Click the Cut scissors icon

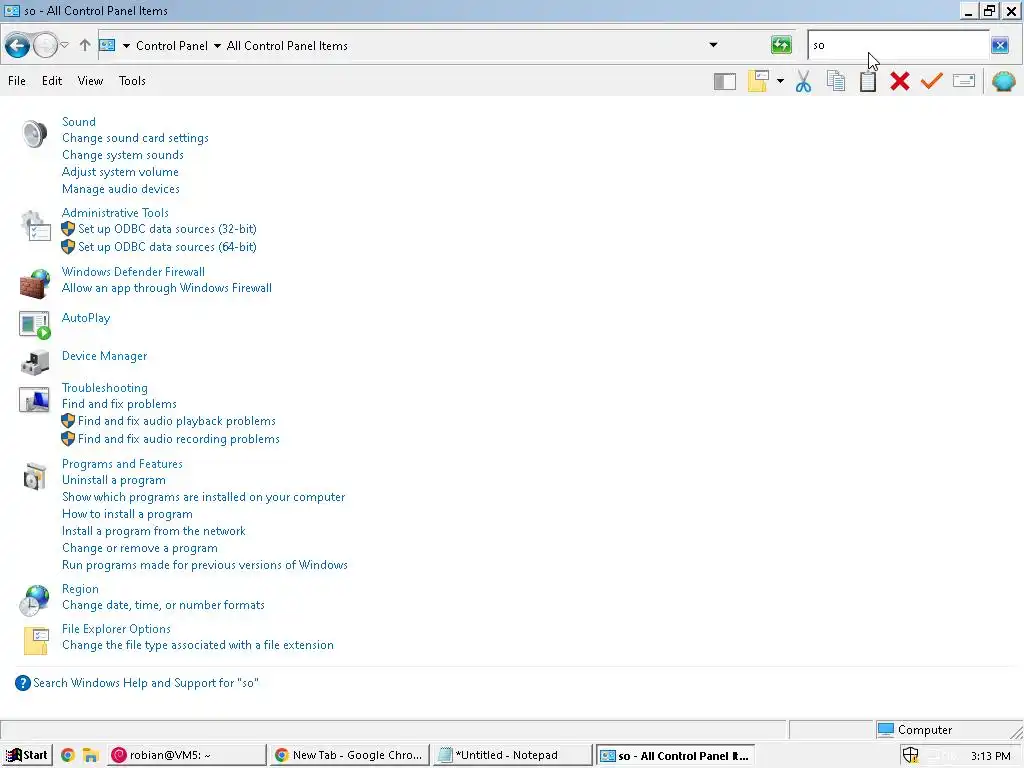803,82
